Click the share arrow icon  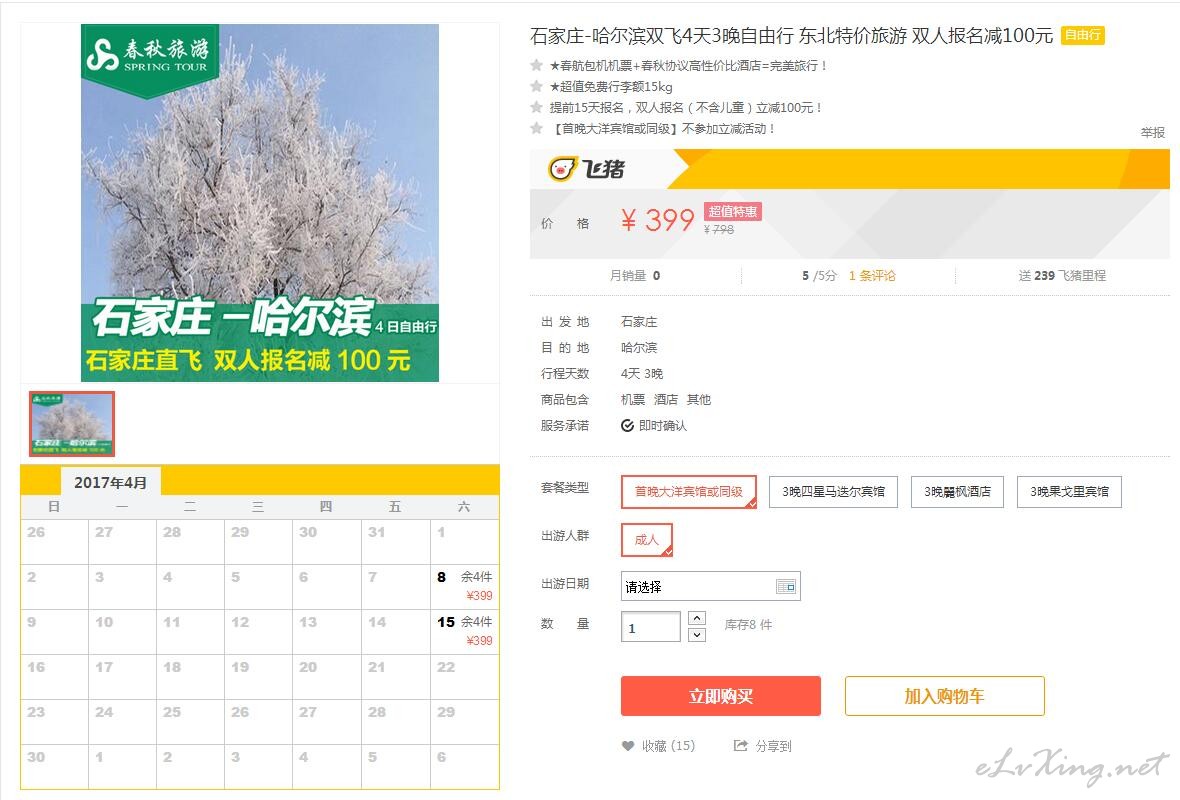pyautogui.click(x=741, y=745)
